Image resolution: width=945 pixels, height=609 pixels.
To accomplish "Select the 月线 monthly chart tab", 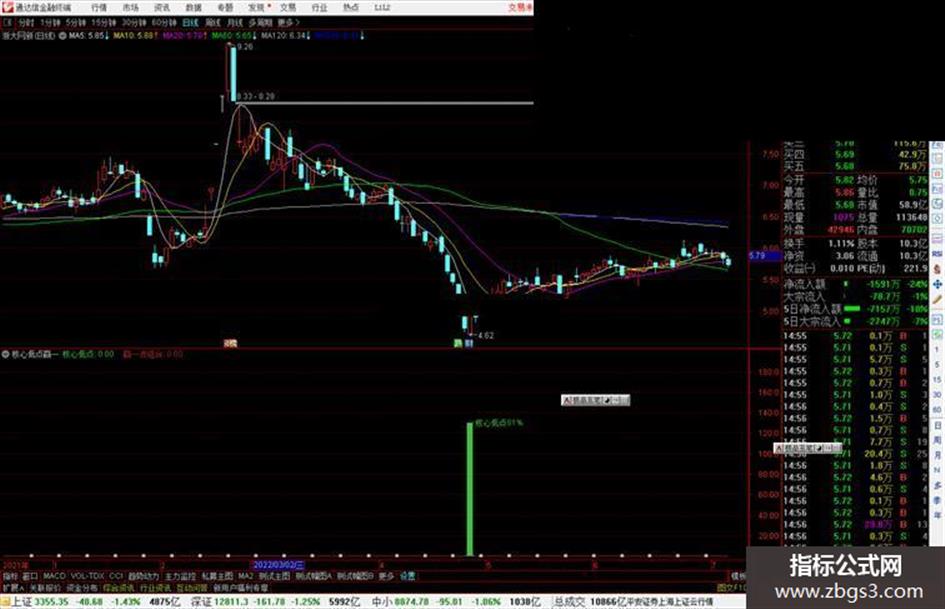I will coord(234,22).
